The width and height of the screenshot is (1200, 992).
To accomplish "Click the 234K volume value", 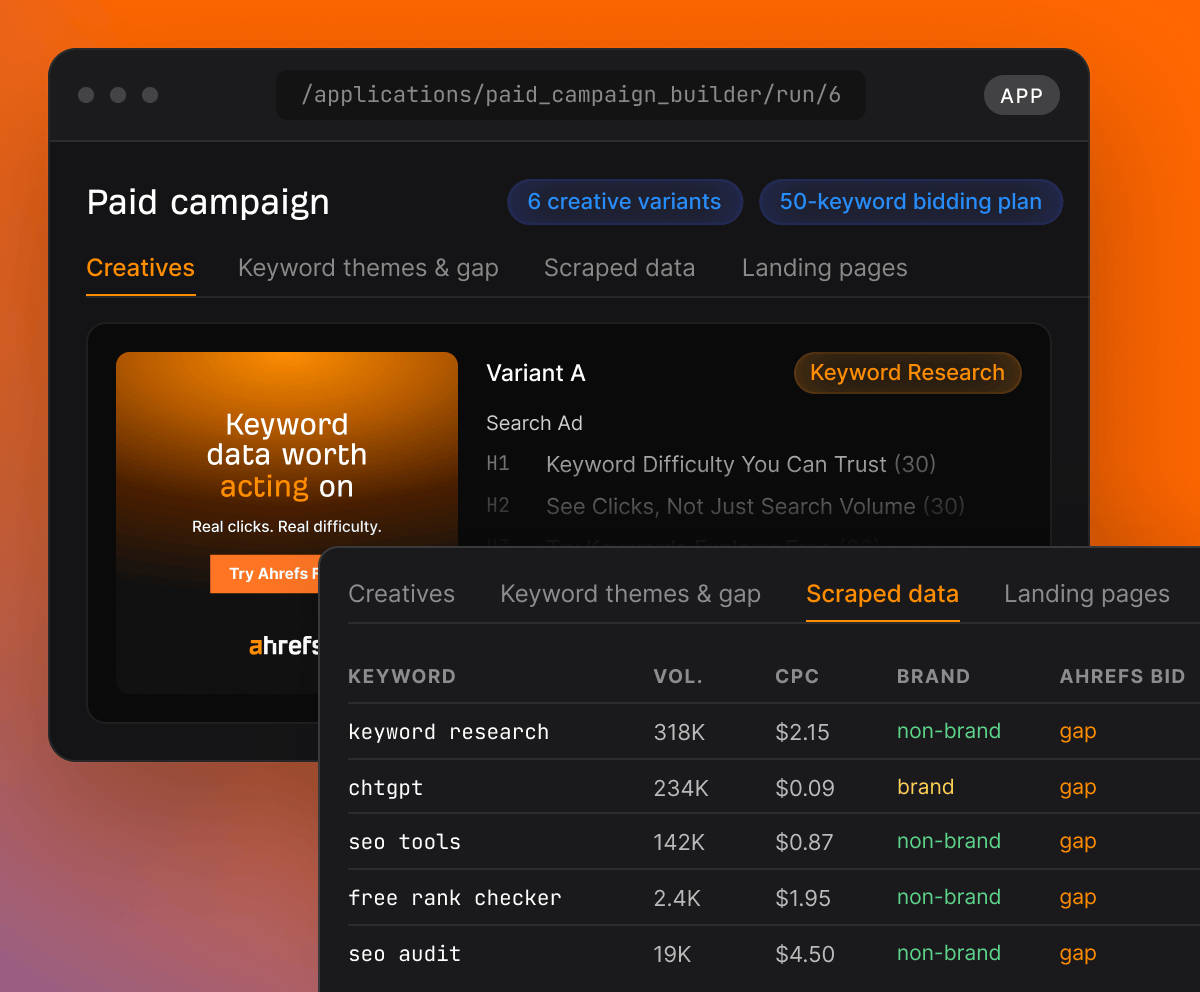I will click(x=681, y=789).
